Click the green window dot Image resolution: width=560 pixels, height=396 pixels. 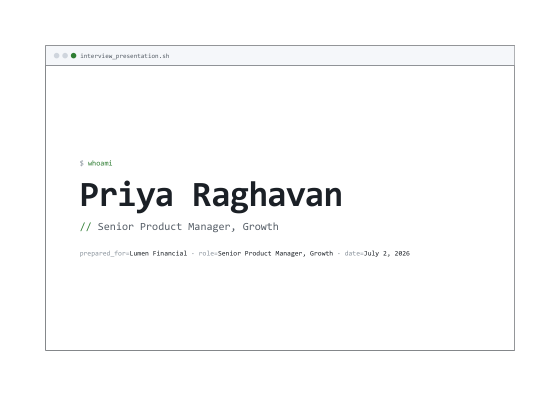click(x=74, y=56)
